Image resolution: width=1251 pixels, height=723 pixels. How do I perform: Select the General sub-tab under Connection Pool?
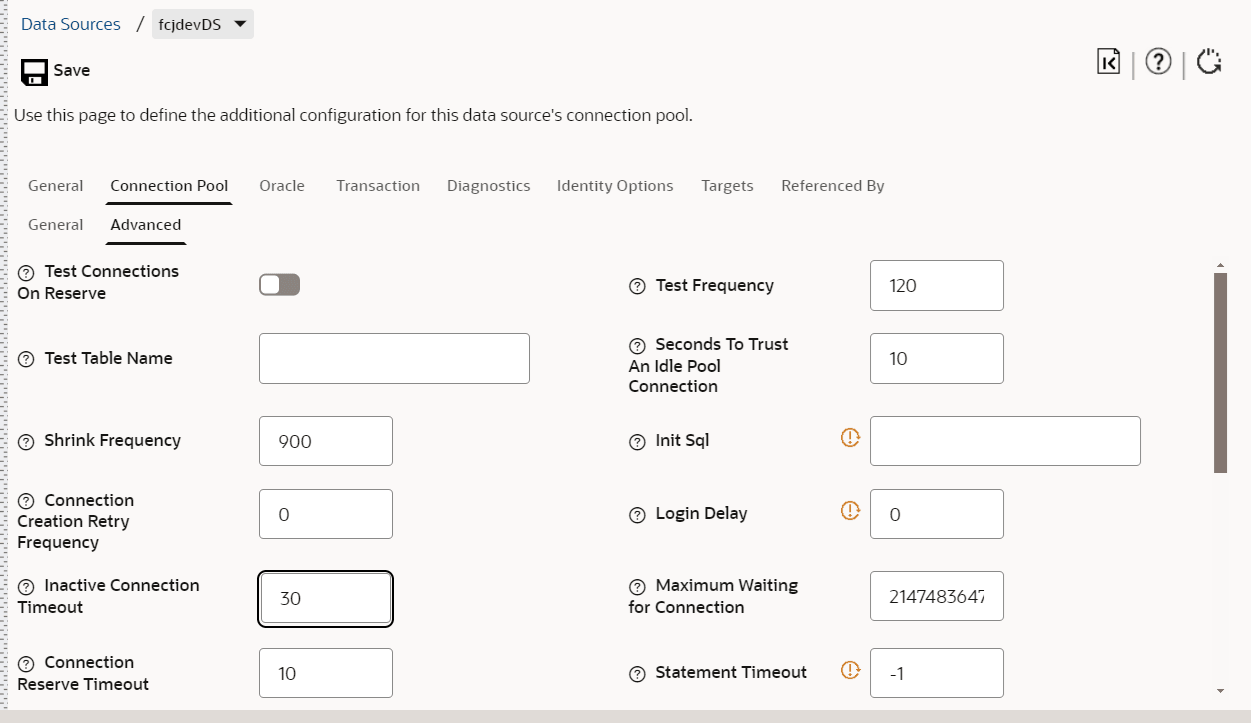[x=56, y=225]
